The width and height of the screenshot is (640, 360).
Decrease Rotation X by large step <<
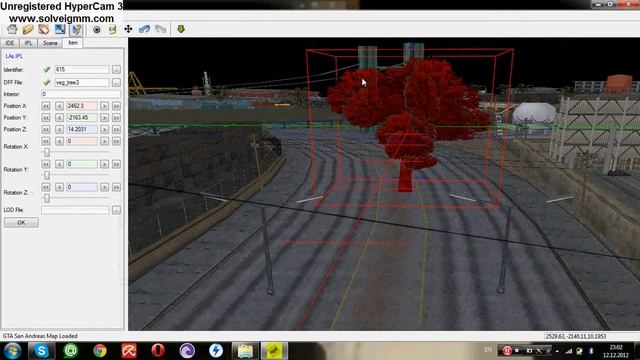point(46,142)
